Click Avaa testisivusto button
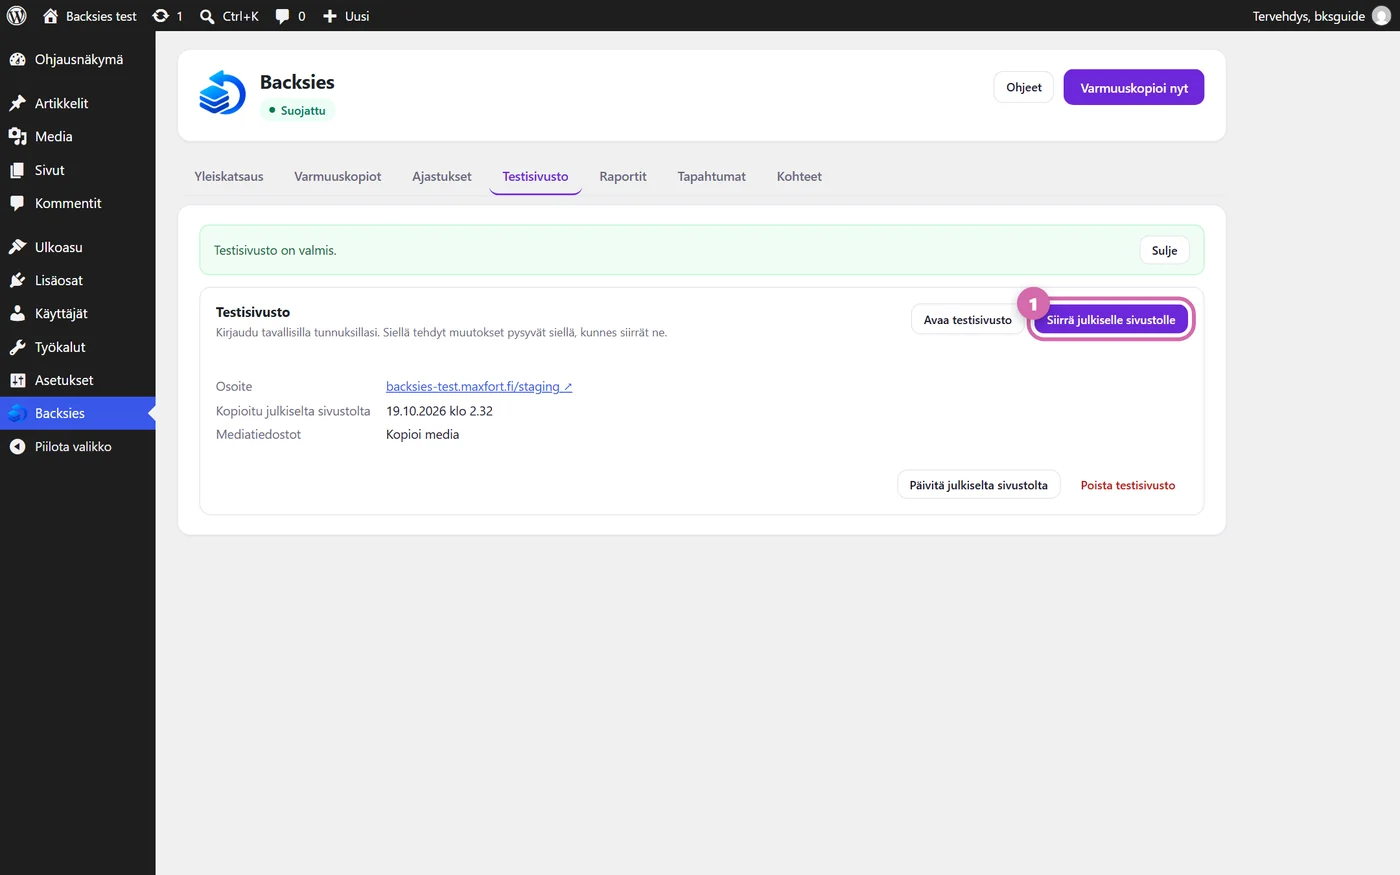The height and width of the screenshot is (875, 1400). coord(968,320)
